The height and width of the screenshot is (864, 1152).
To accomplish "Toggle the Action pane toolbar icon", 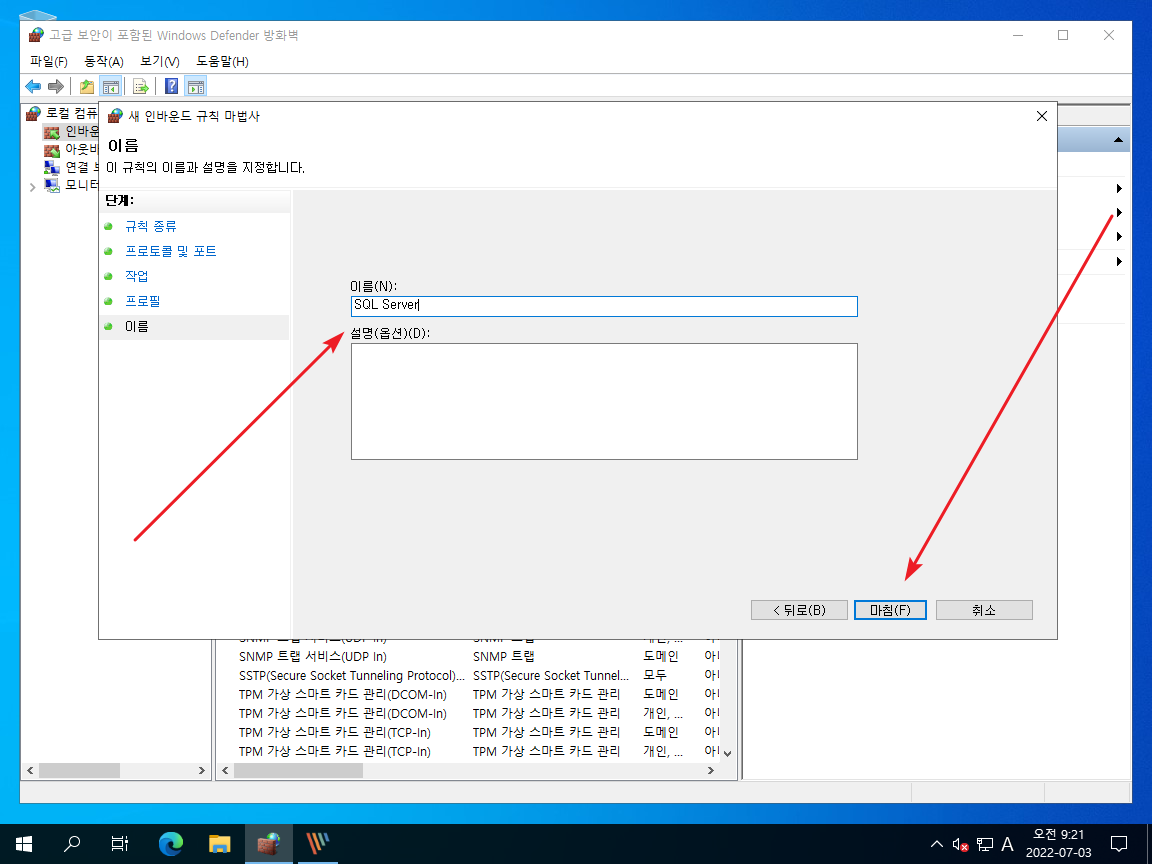I will coord(195,87).
